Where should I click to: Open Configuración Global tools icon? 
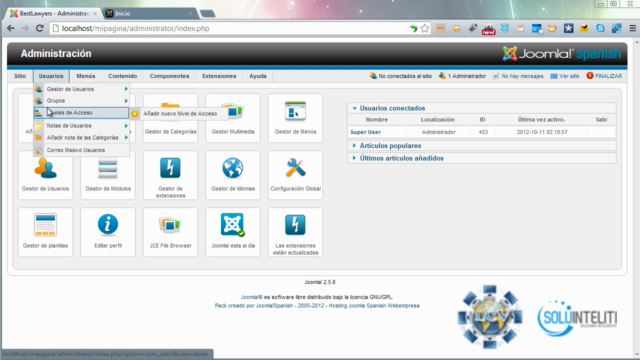click(296, 175)
